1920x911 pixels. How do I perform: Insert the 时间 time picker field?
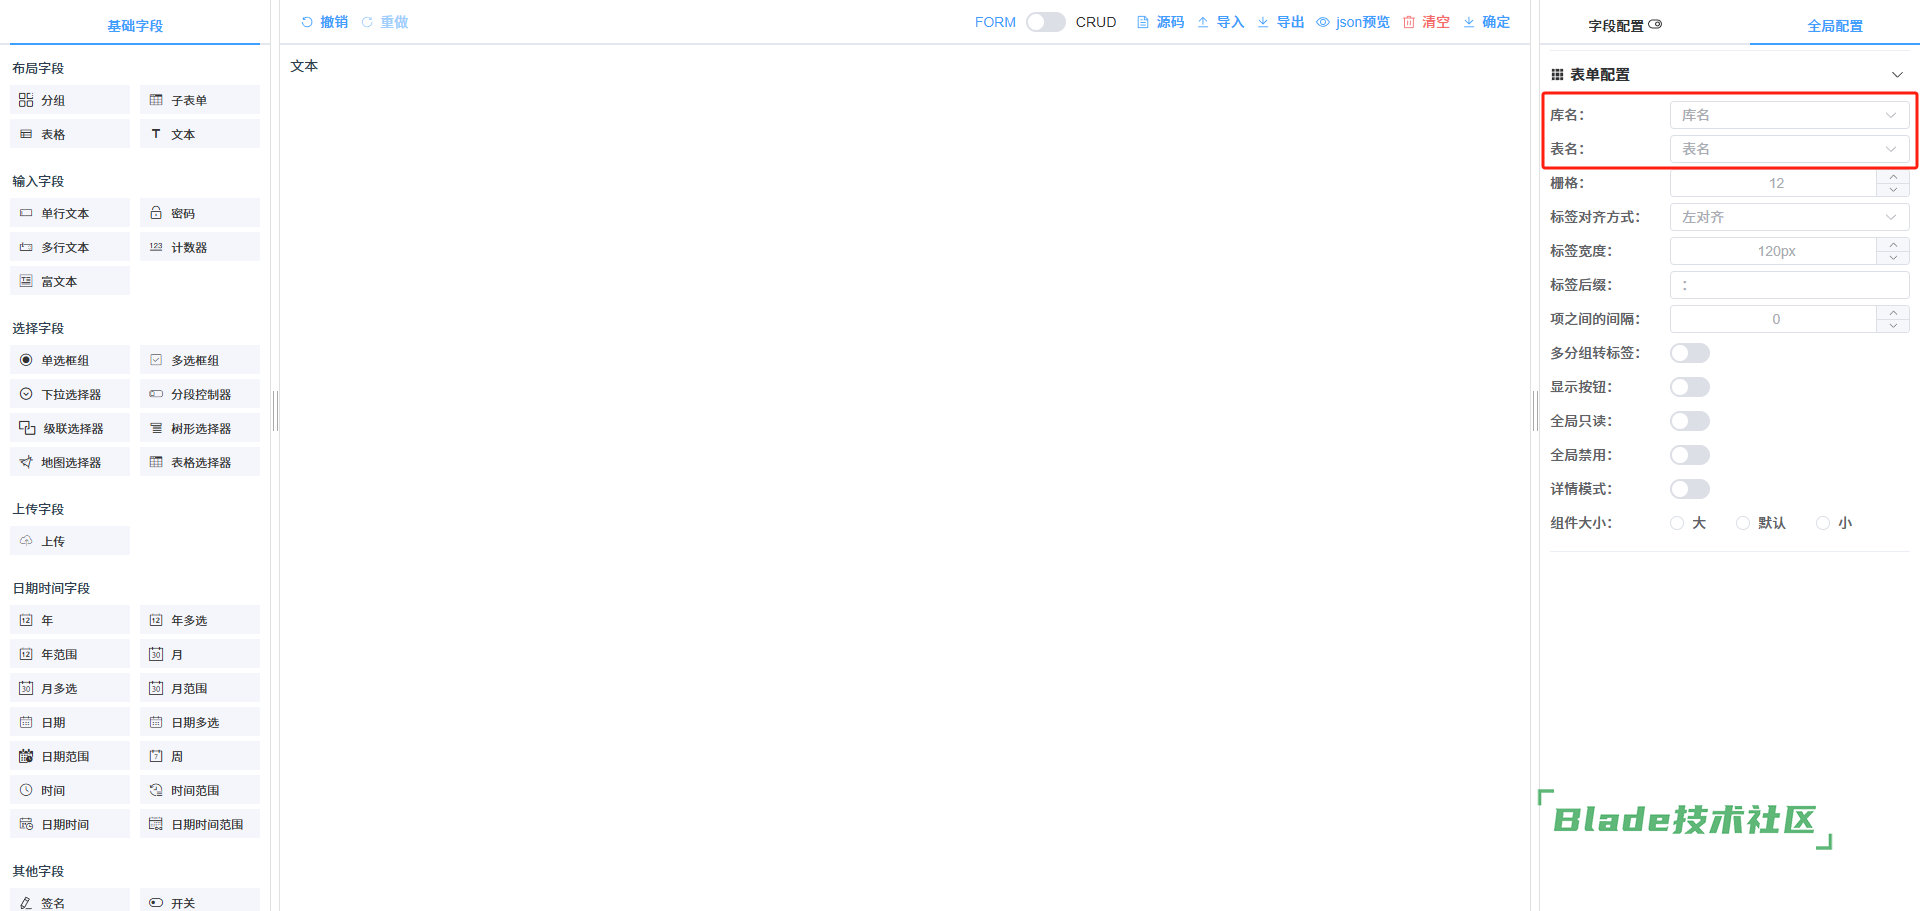(x=70, y=790)
